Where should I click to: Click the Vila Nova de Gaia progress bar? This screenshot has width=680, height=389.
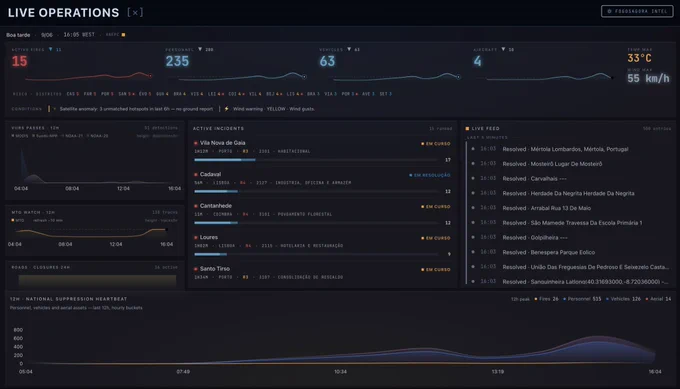point(317,160)
